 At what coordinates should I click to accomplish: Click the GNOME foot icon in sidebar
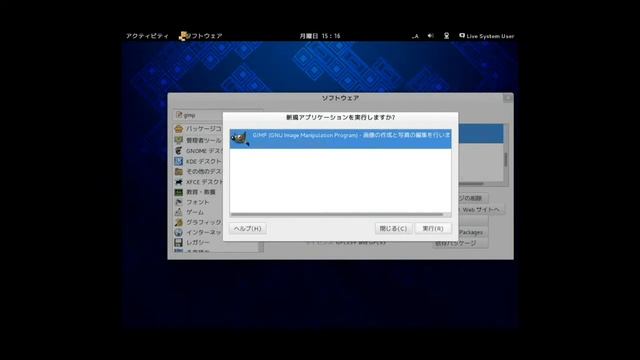[x=178, y=151]
